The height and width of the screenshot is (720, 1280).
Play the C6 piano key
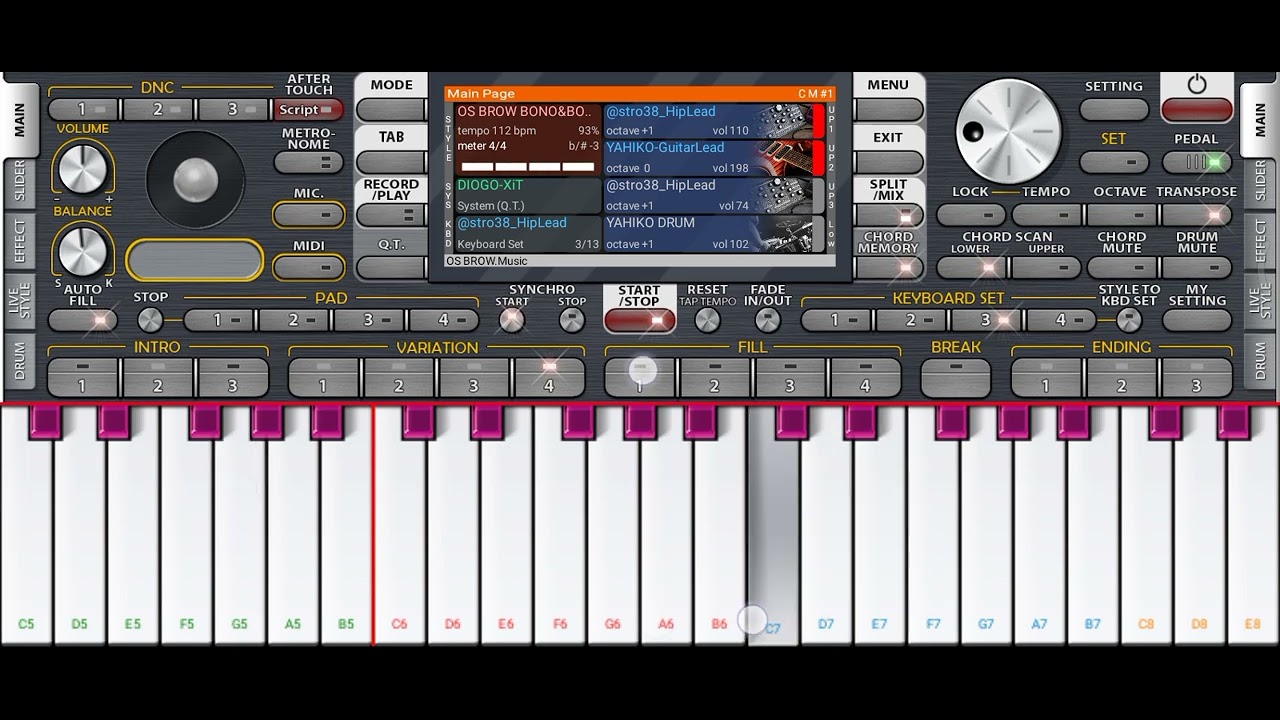(399, 524)
